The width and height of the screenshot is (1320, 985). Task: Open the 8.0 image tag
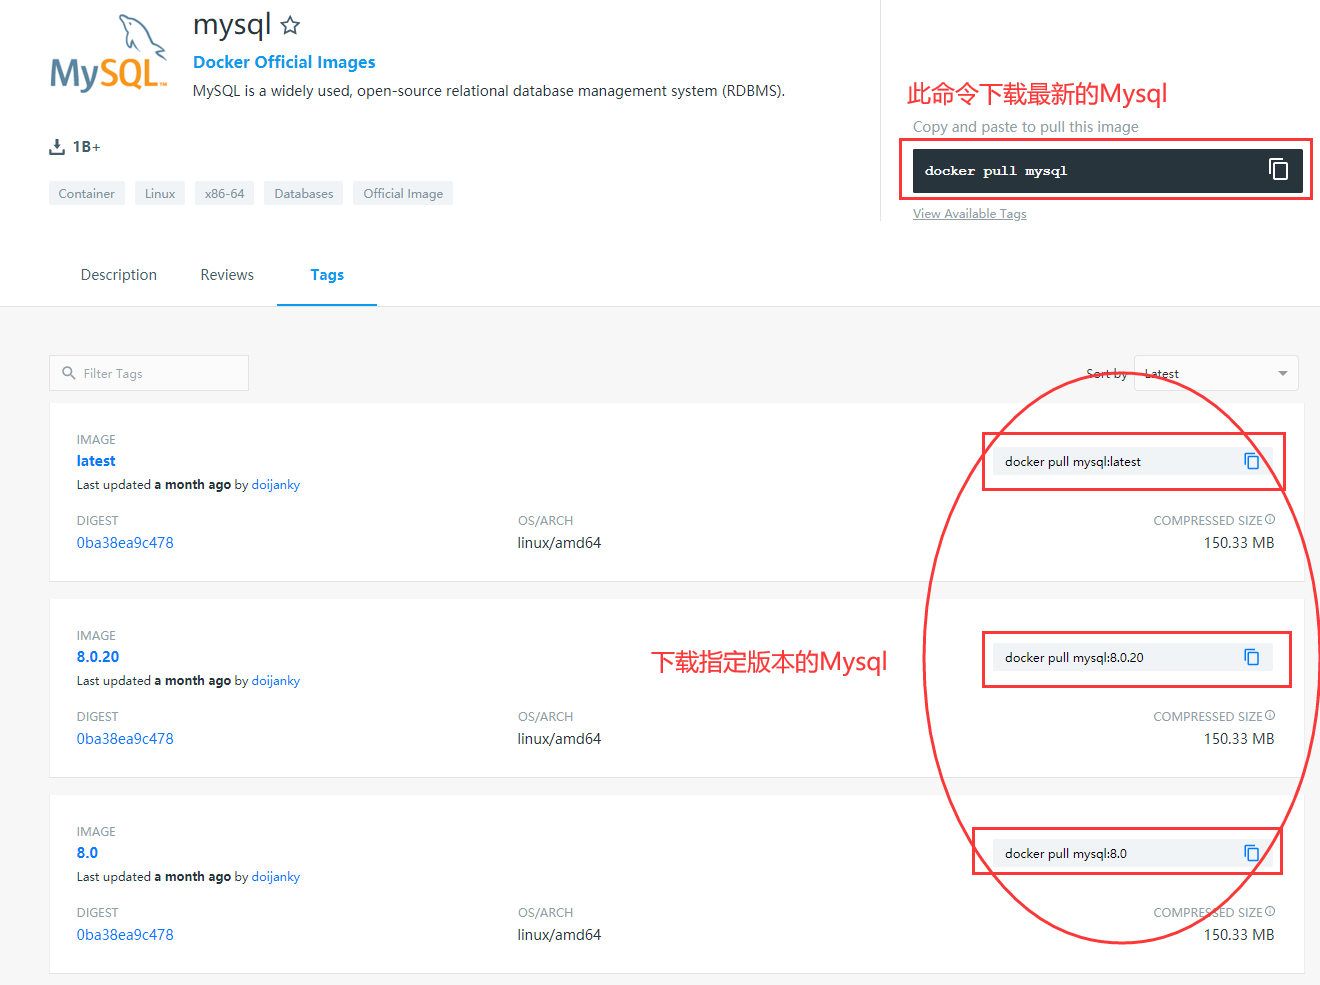point(87,853)
